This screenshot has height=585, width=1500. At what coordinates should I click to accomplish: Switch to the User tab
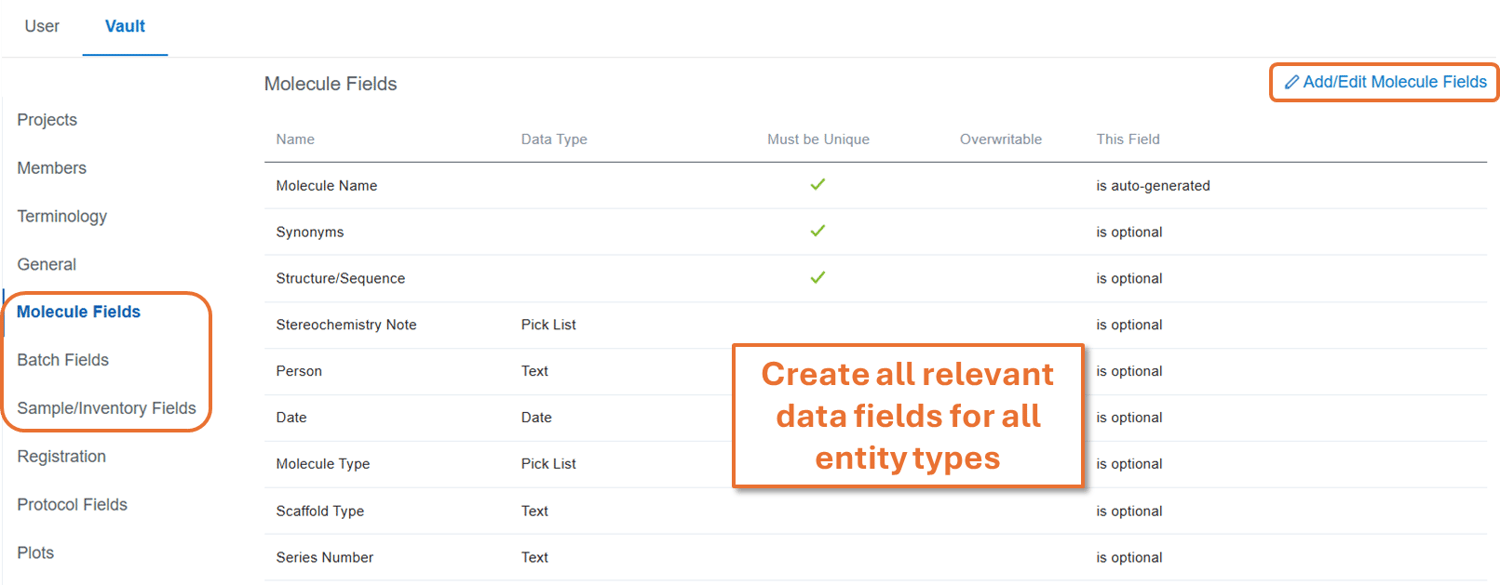(x=42, y=27)
